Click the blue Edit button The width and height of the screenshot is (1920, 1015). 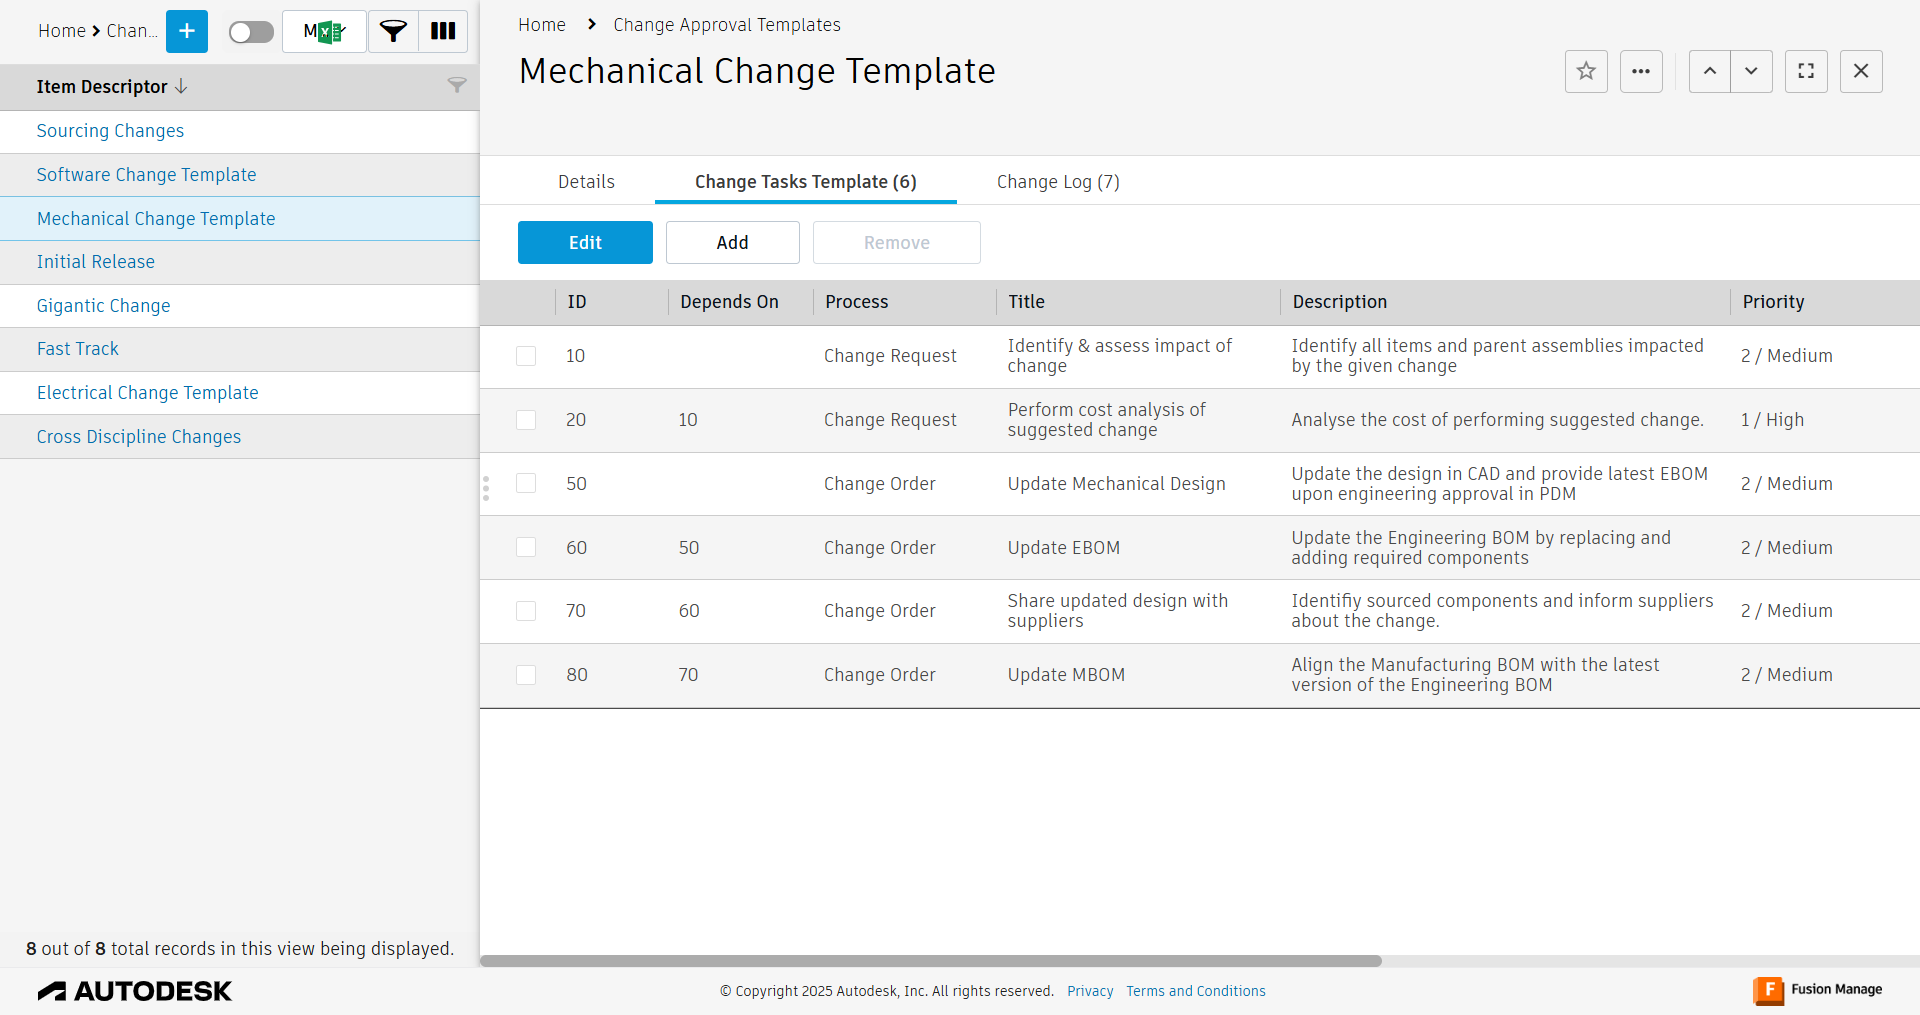click(x=585, y=243)
